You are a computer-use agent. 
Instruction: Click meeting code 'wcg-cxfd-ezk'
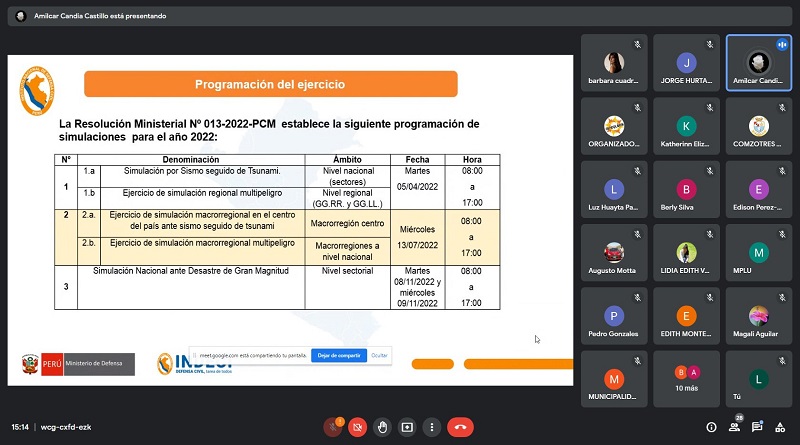tap(66, 427)
